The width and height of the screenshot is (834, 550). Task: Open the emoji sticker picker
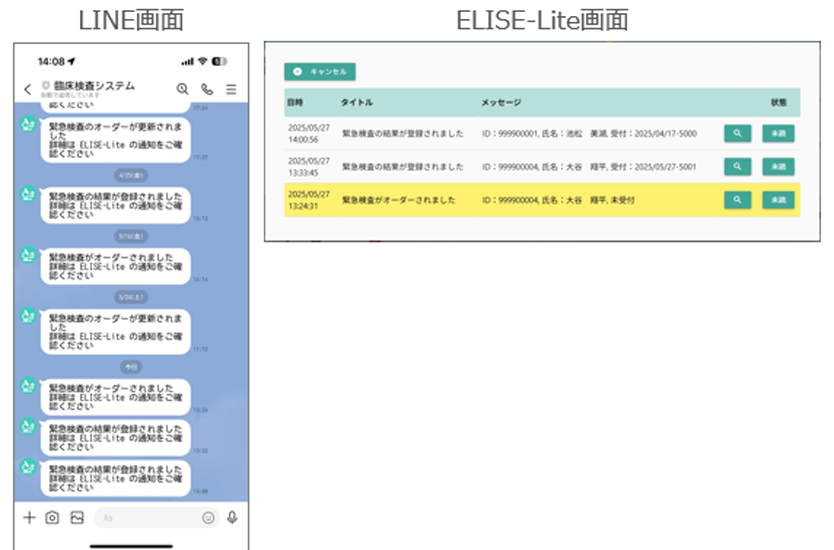point(208,517)
